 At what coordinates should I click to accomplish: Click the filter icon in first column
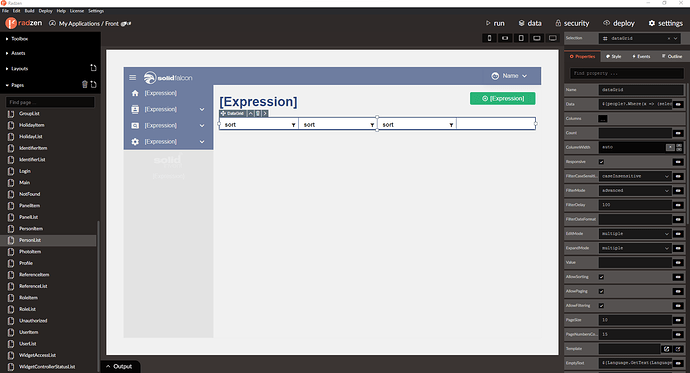pos(293,125)
